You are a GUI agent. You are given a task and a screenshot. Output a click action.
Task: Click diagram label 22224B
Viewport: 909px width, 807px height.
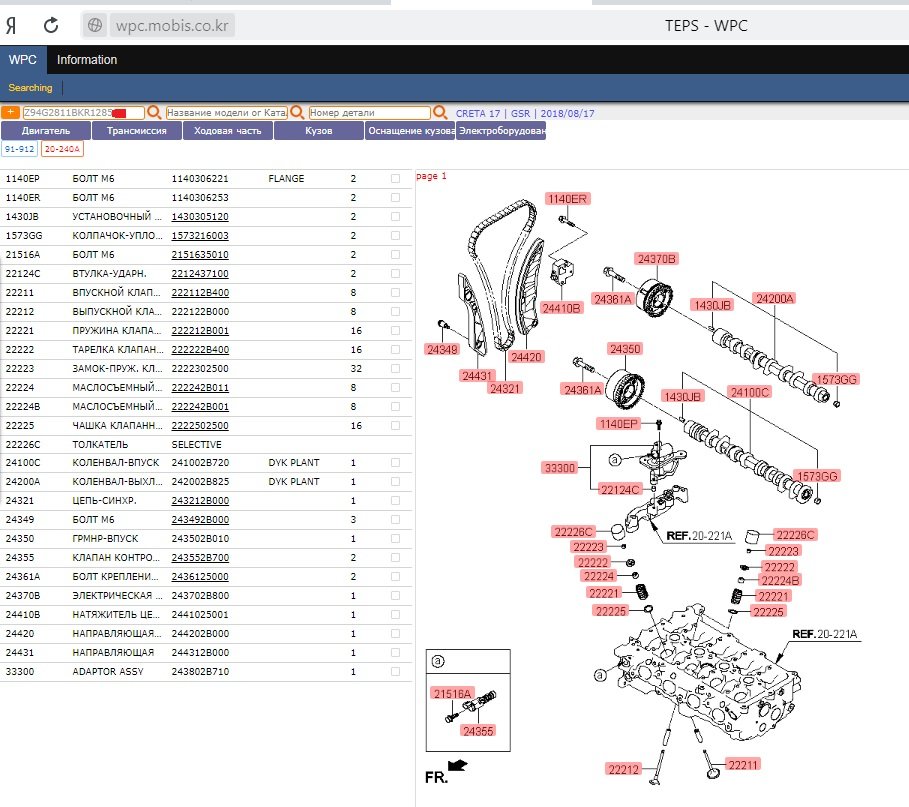(780, 580)
